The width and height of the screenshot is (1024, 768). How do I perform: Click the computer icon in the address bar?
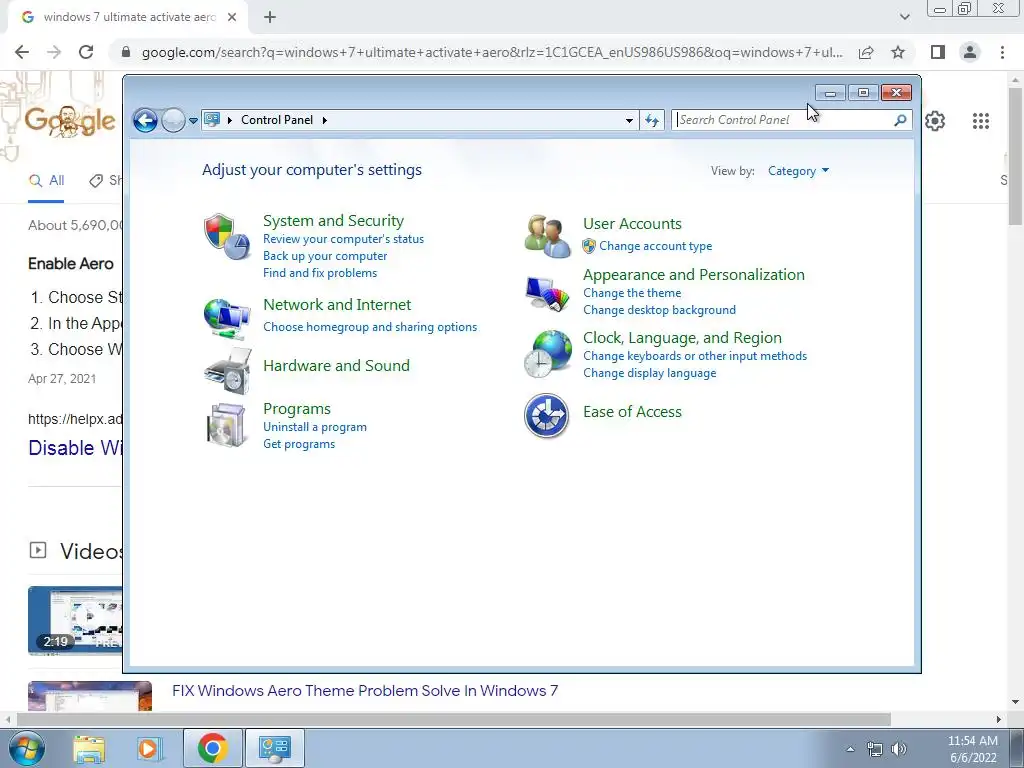[x=212, y=120]
